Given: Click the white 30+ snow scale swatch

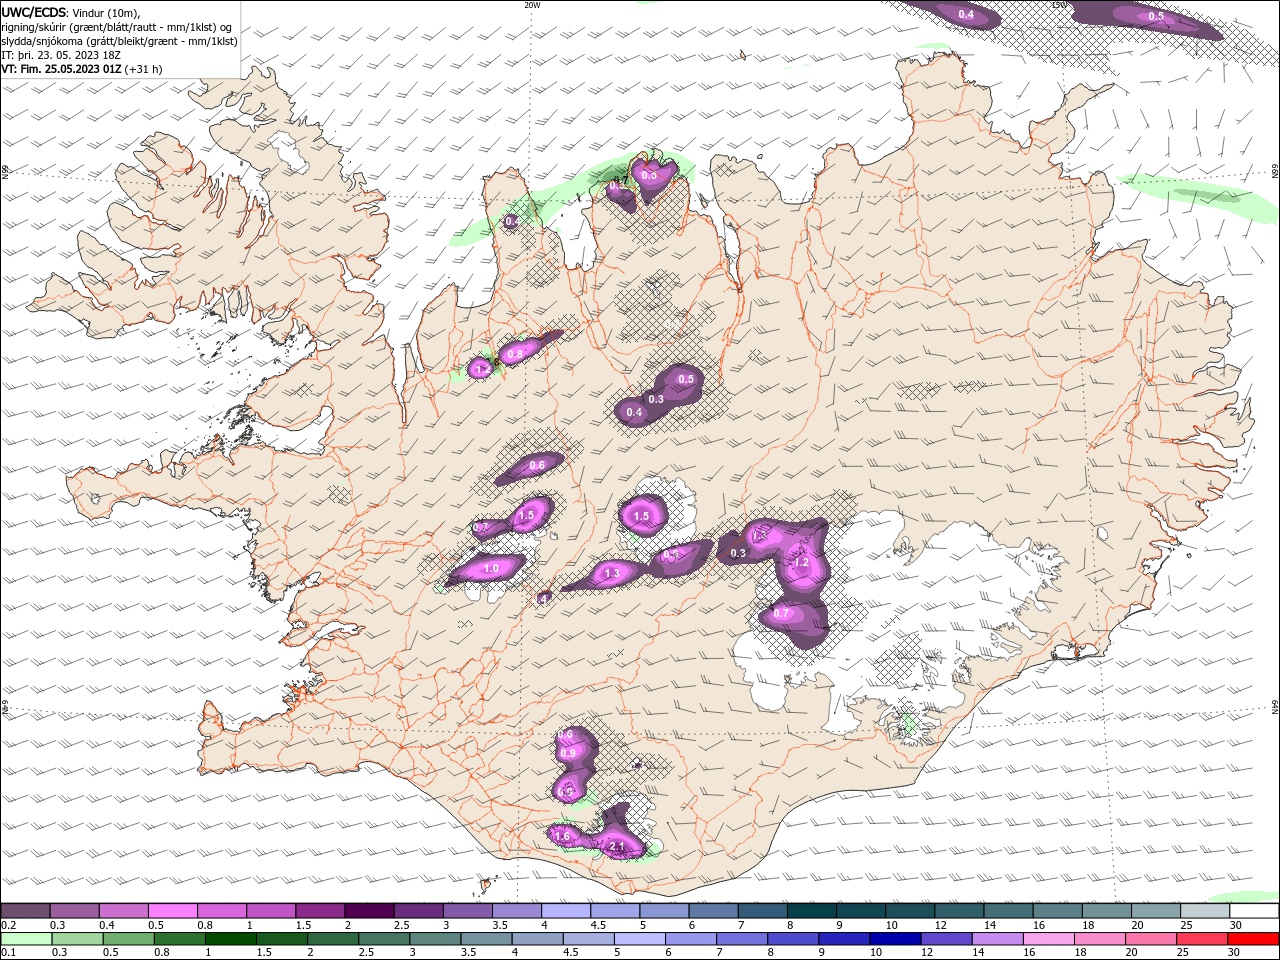Looking at the screenshot, I should click(1253, 911).
